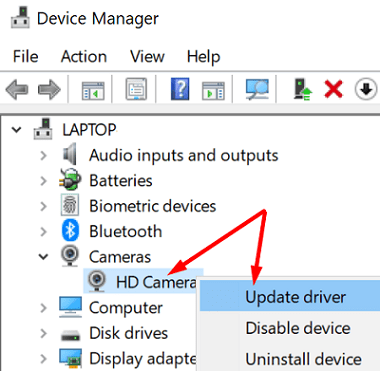The height and width of the screenshot is (371, 380).
Task: Click the LAPTOP computer node icon
Action: [x=43, y=129]
